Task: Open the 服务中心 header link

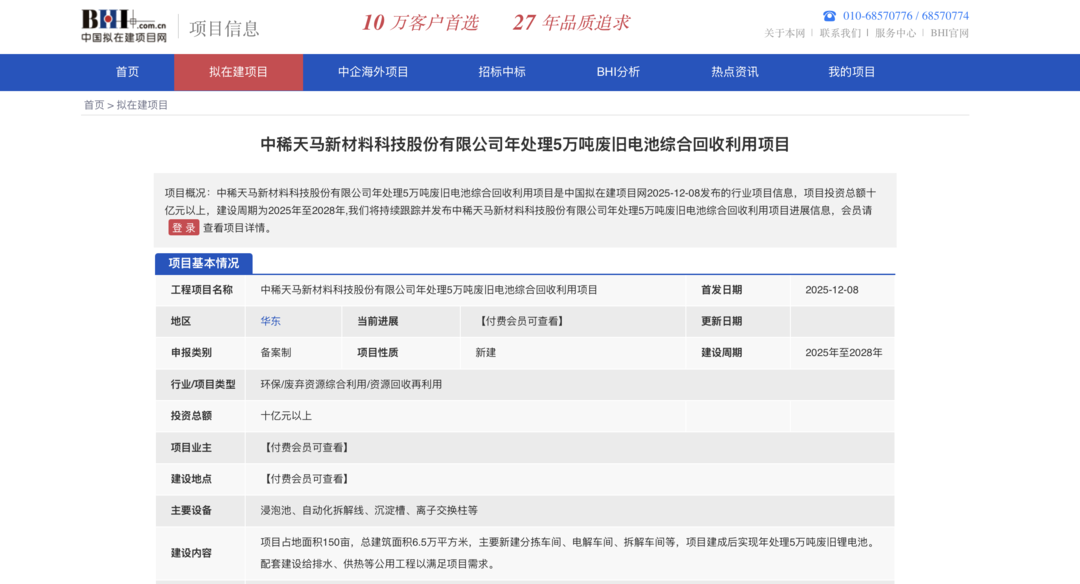Action: pyautogui.click(x=895, y=33)
